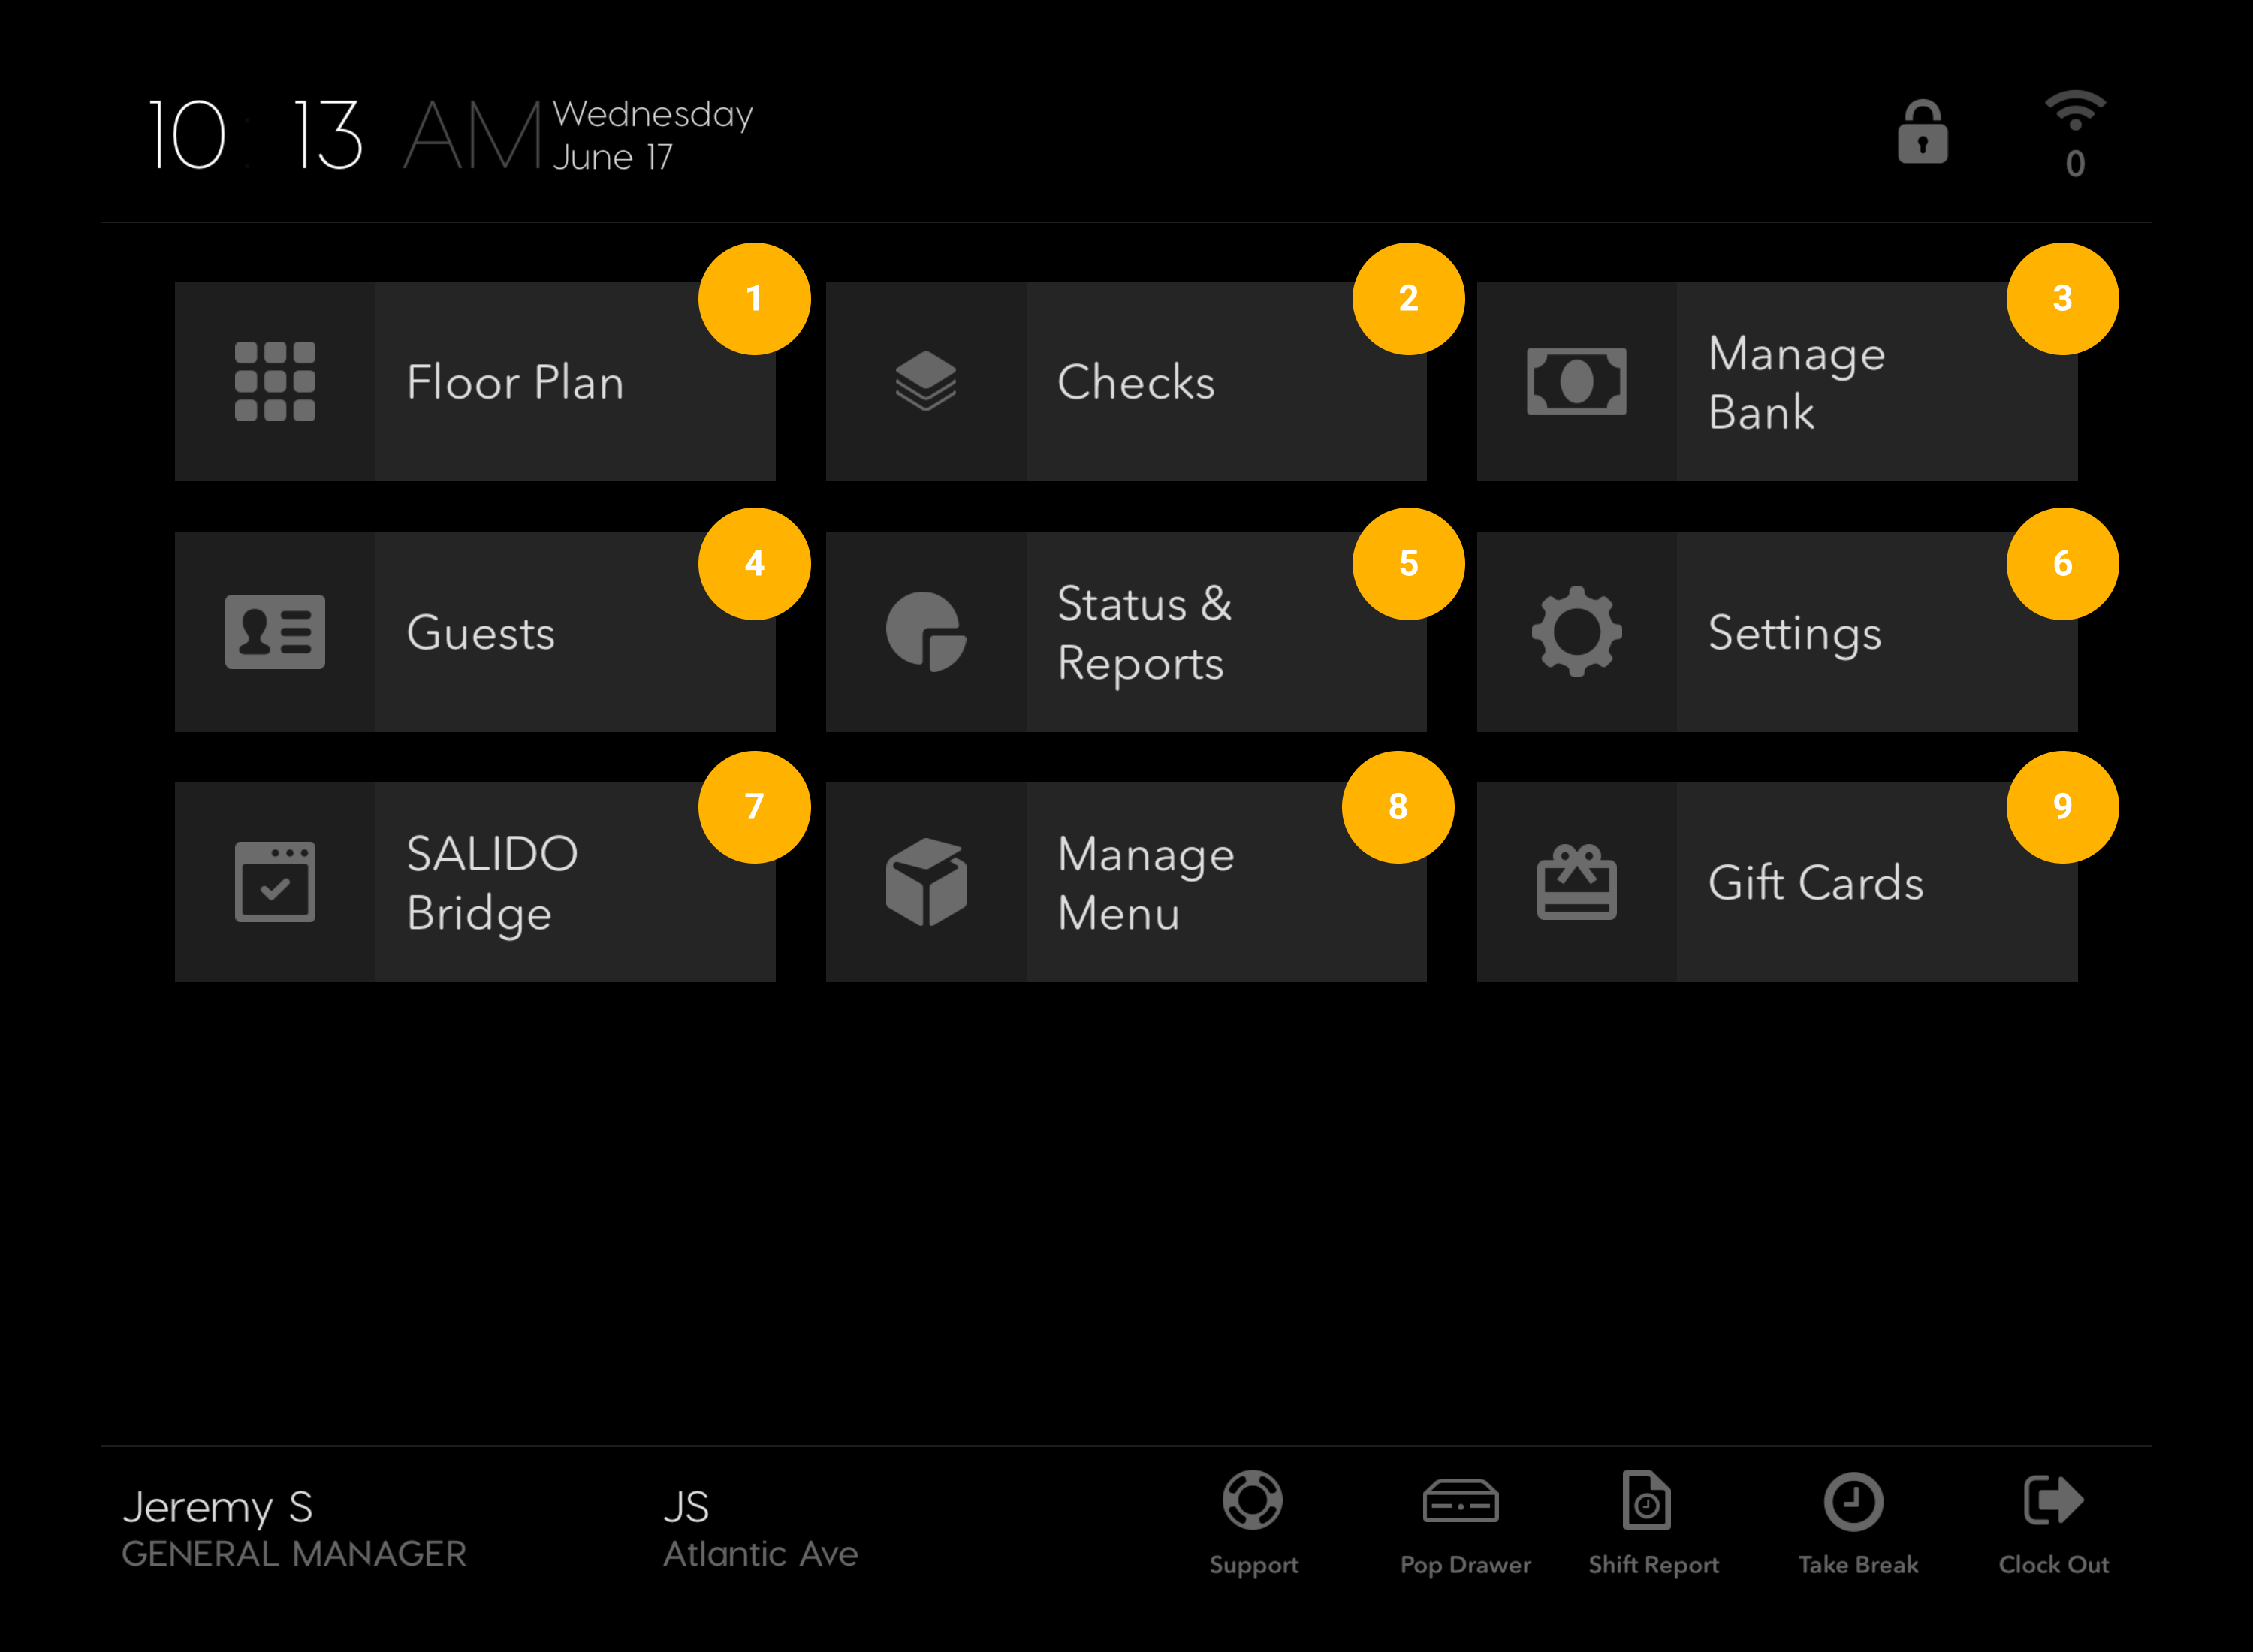Click the Gift Cards present icon

point(1577,881)
